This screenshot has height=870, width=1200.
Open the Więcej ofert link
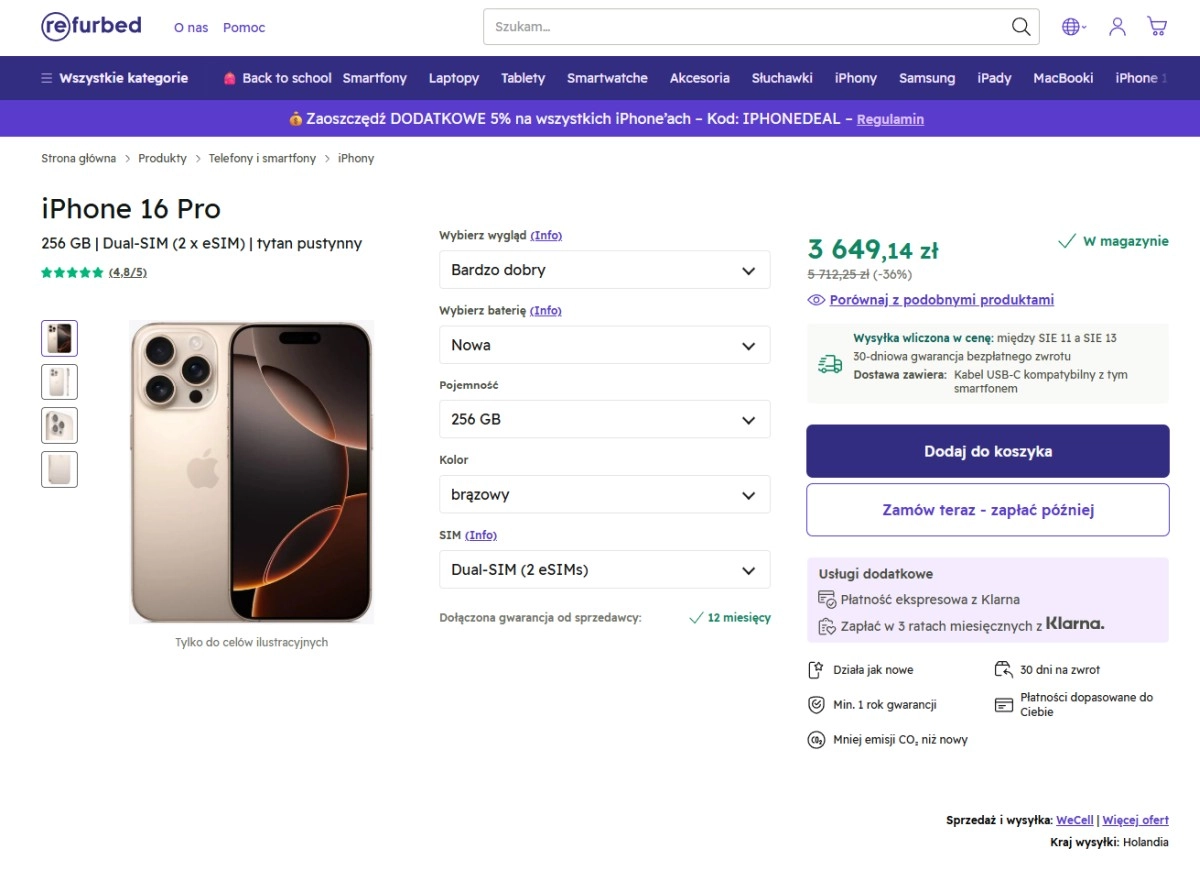click(1135, 820)
